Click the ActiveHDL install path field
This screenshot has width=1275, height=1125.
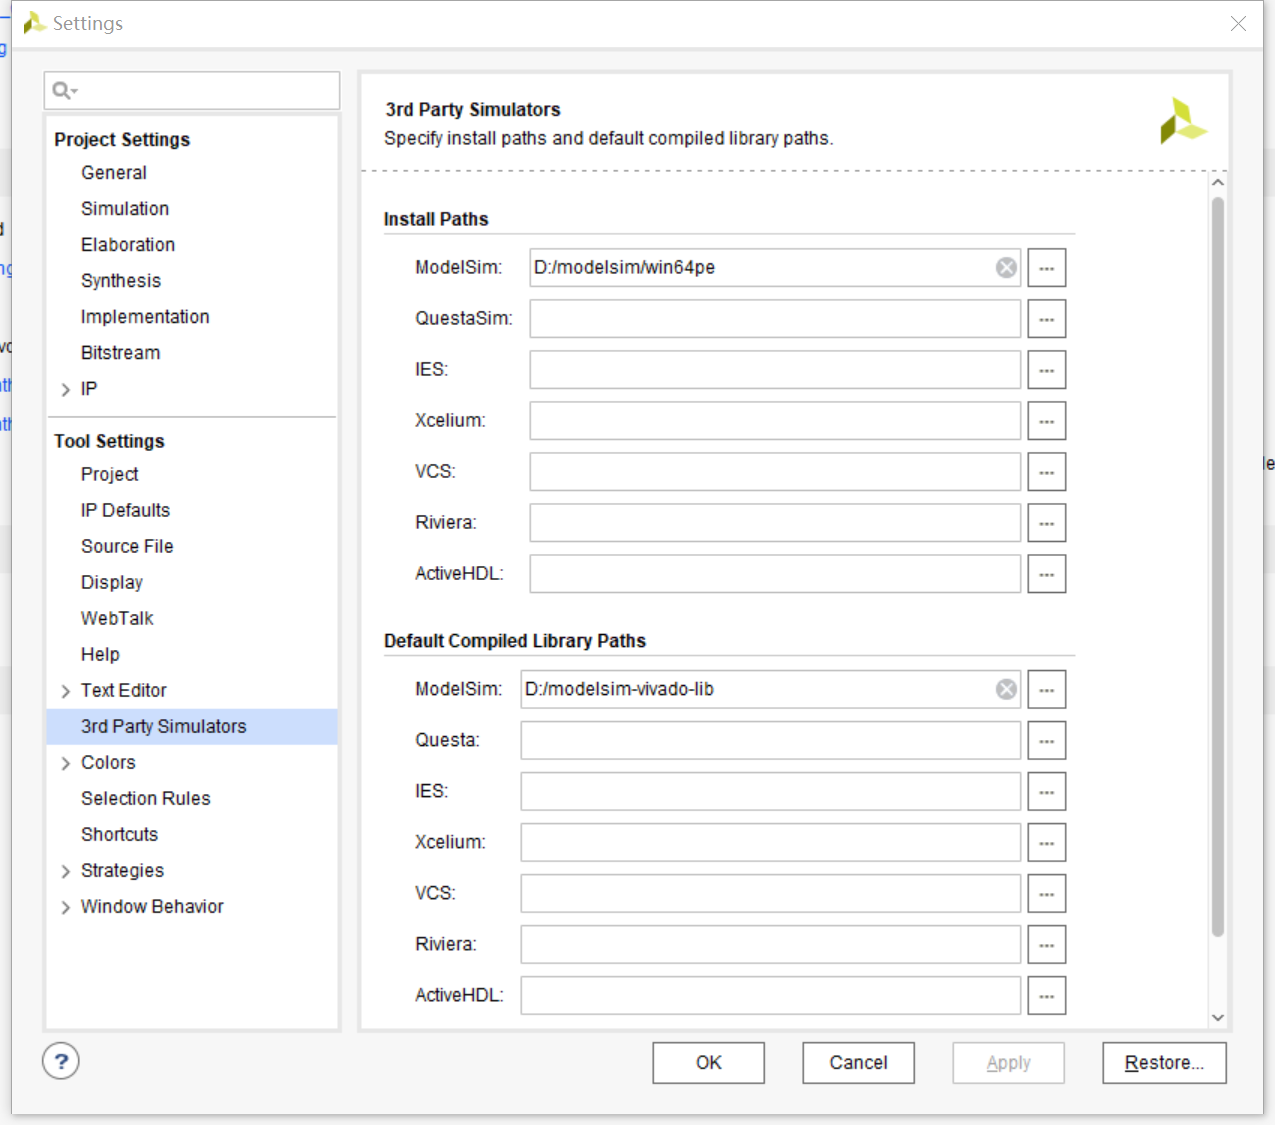point(775,574)
